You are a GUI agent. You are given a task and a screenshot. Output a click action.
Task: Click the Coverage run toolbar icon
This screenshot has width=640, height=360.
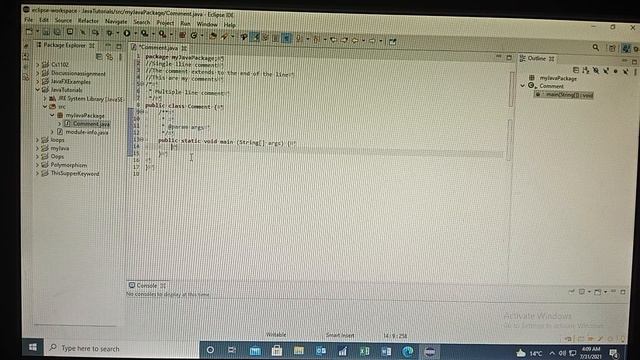[x=144, y=33]
